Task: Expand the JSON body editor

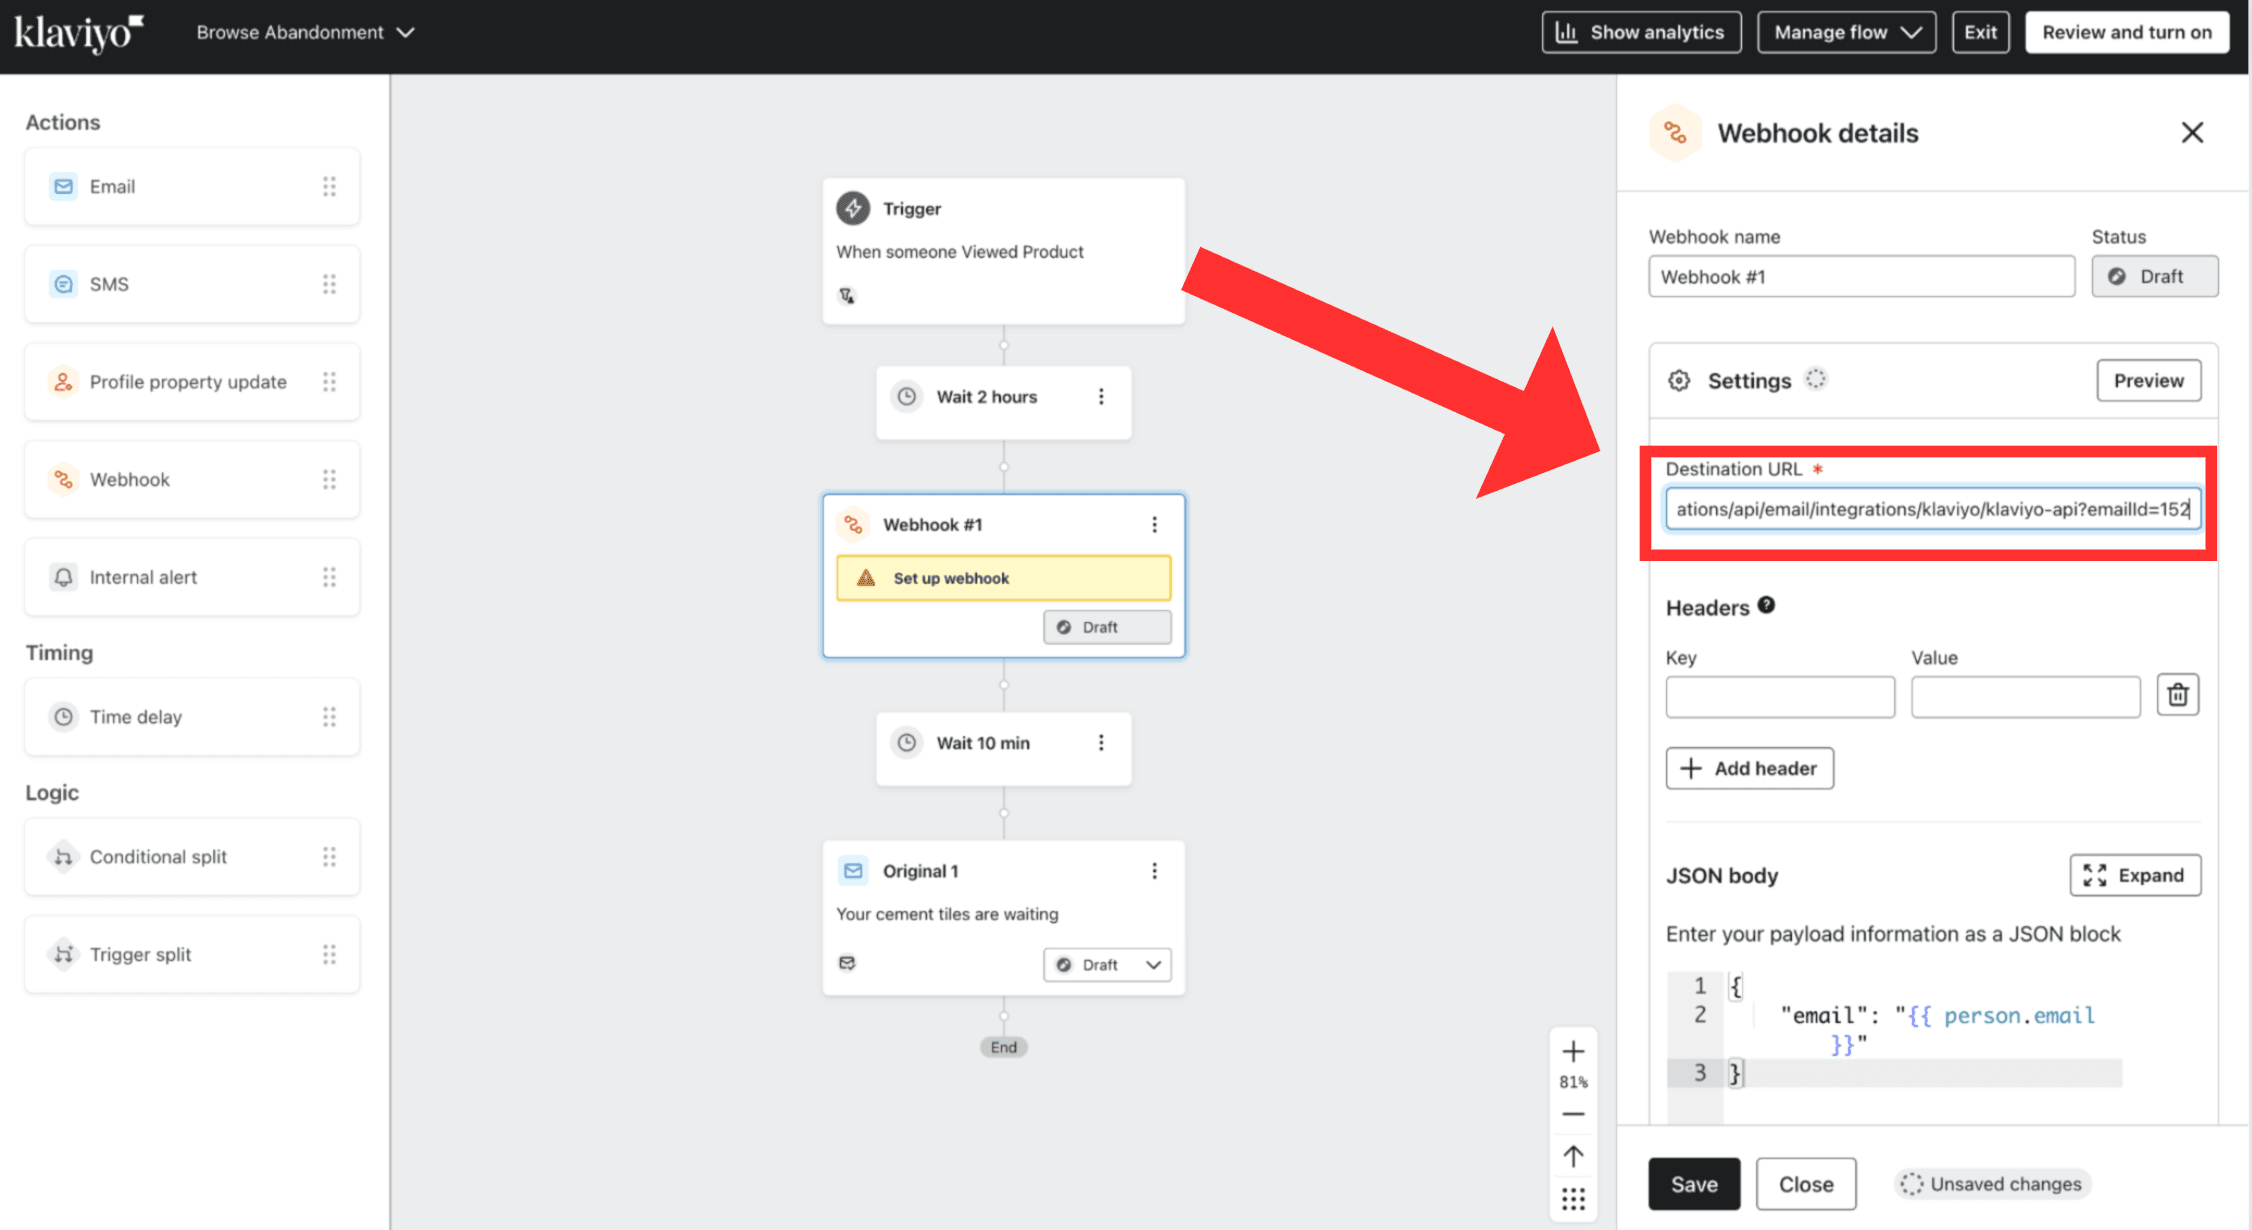Action: point(2134,875)
